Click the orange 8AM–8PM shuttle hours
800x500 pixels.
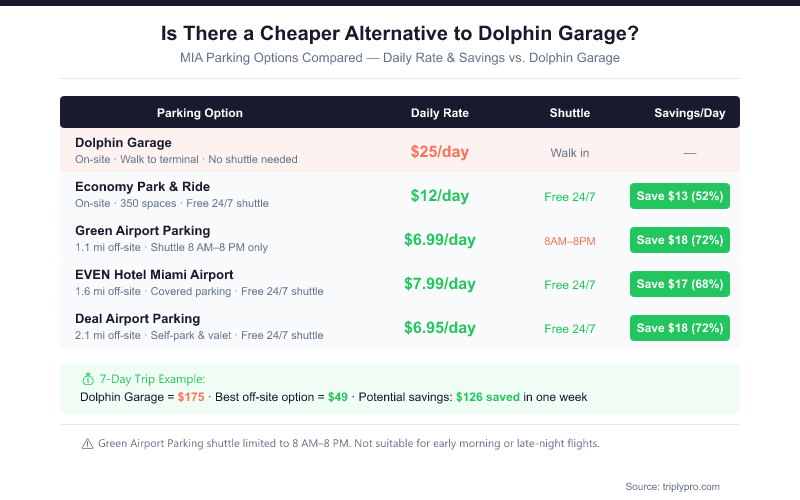pos(570,240)
